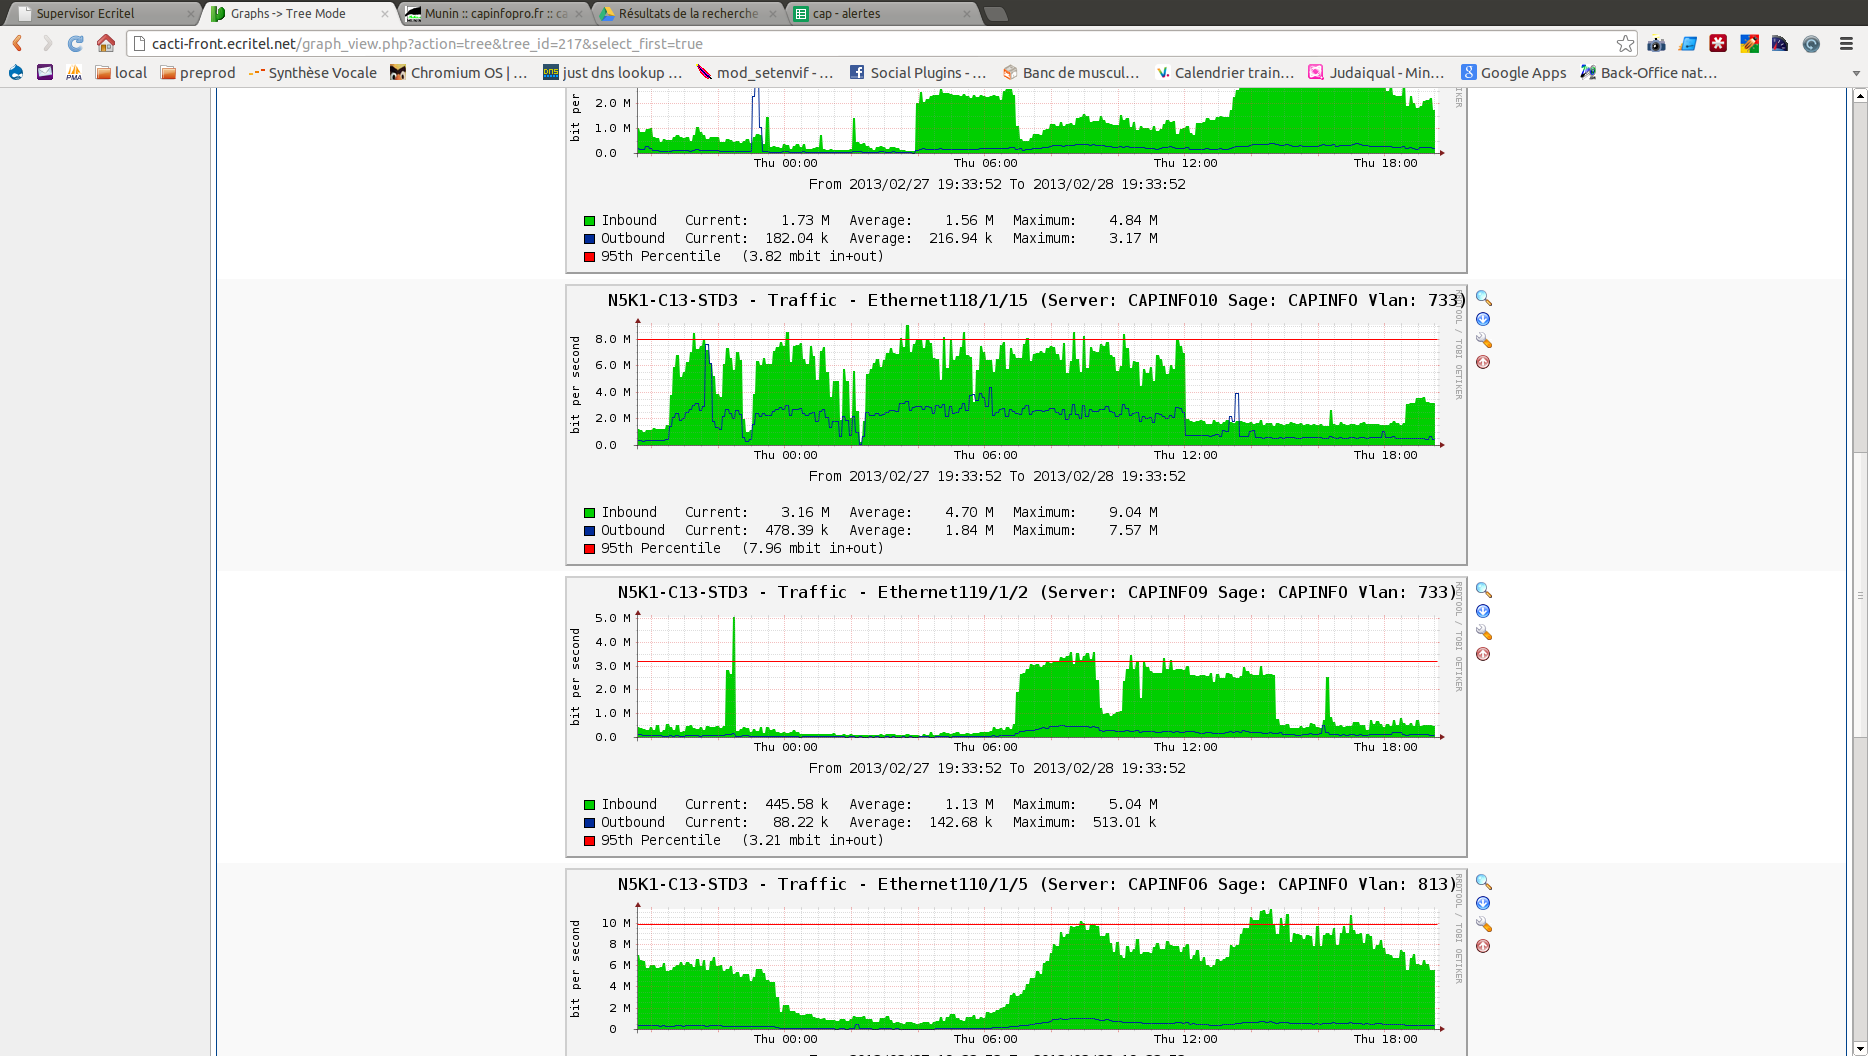Go back with the browser back arrow
This screenshot has width=1868, height=1056.
(17, 43)
